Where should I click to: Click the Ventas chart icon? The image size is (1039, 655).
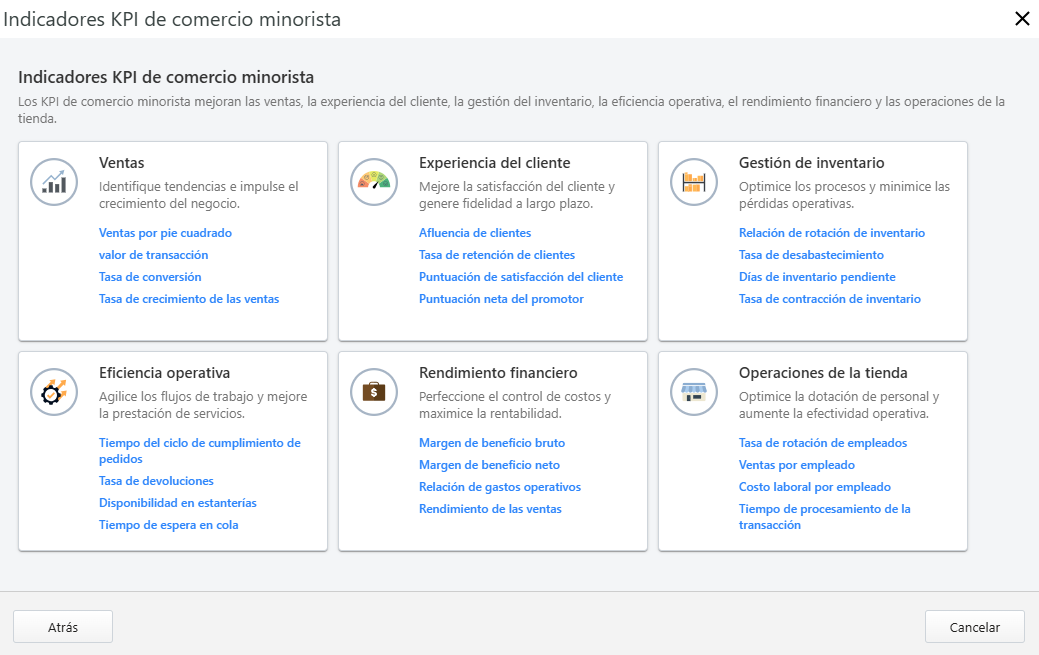click(53, 182)
